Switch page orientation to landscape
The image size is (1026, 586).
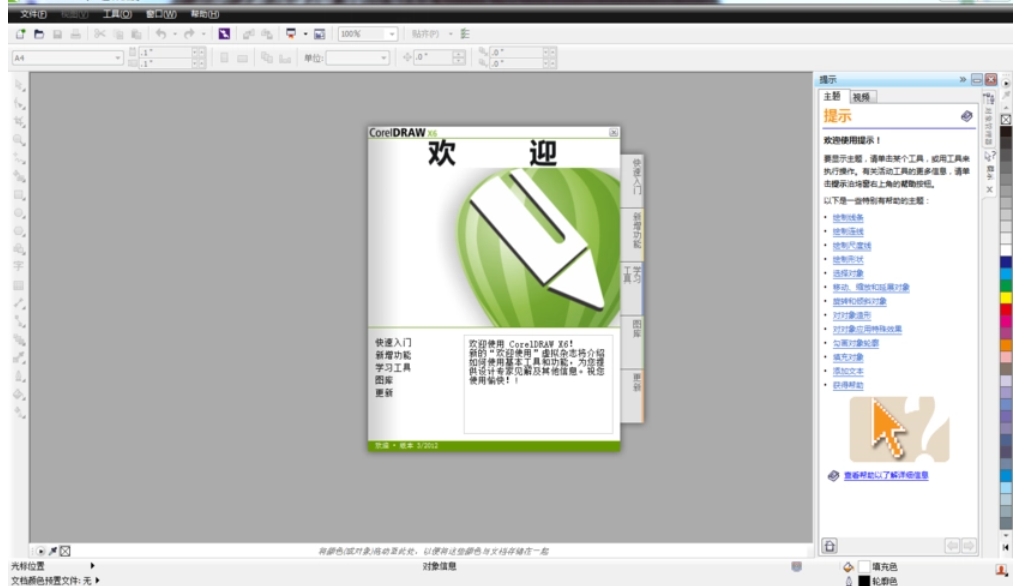(x=242, y=58)
